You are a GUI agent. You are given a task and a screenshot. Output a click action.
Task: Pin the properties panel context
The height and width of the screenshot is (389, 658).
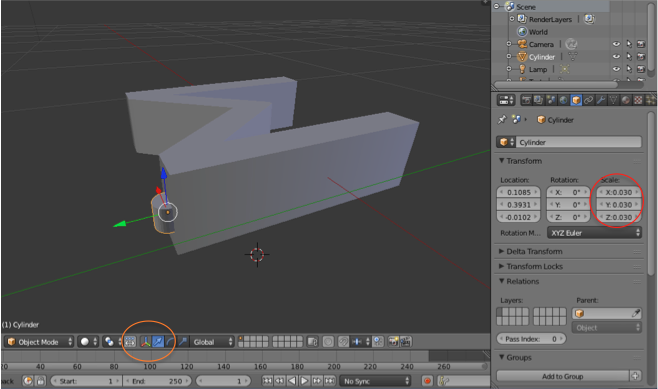click(x=502, y=120)
